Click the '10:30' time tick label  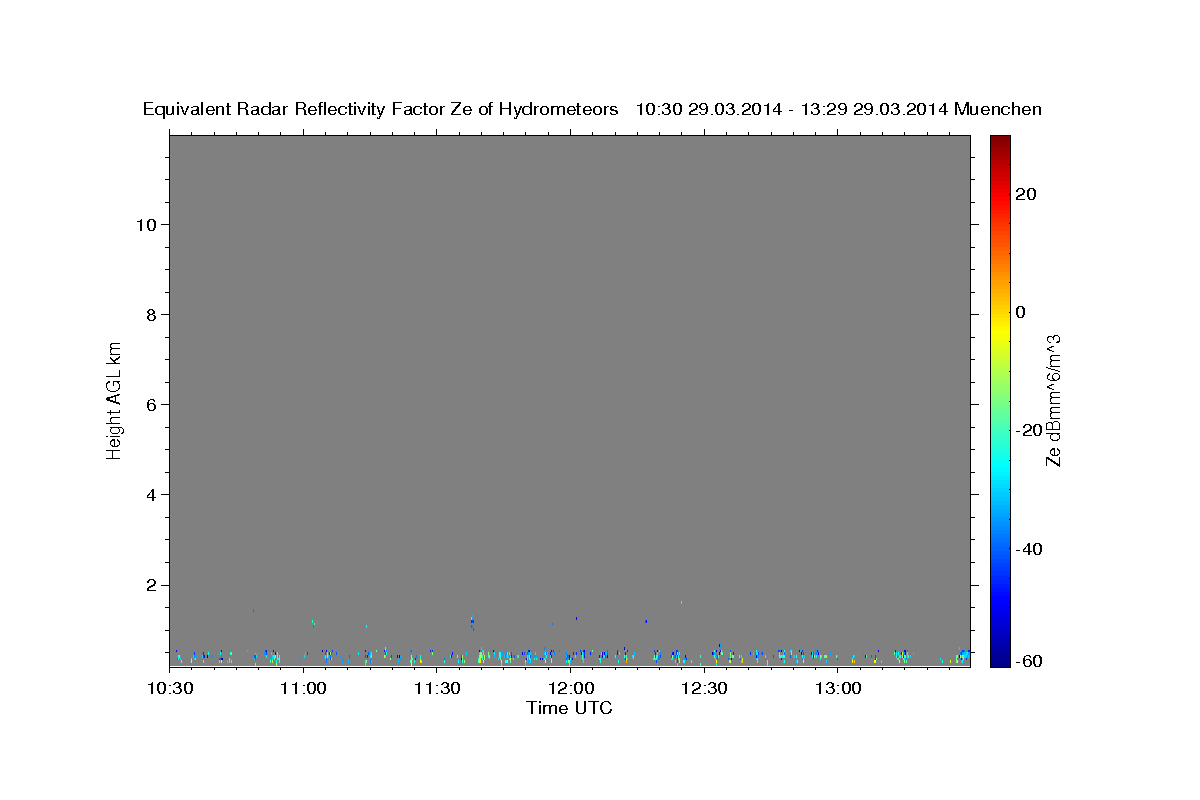tap(170, 689)
